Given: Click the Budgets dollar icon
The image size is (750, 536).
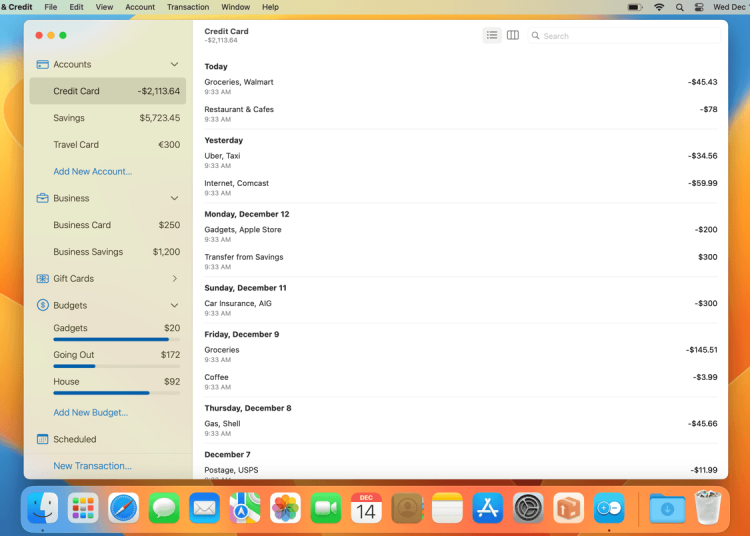Looking at the screenshot, I should pyautogui.click(x=43, y=305).
